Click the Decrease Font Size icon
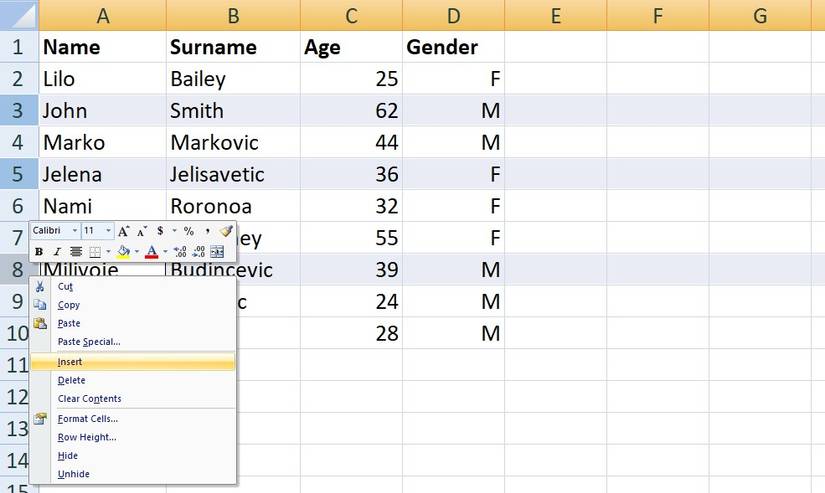The image size is (825, 493). [x=142, y=231]
